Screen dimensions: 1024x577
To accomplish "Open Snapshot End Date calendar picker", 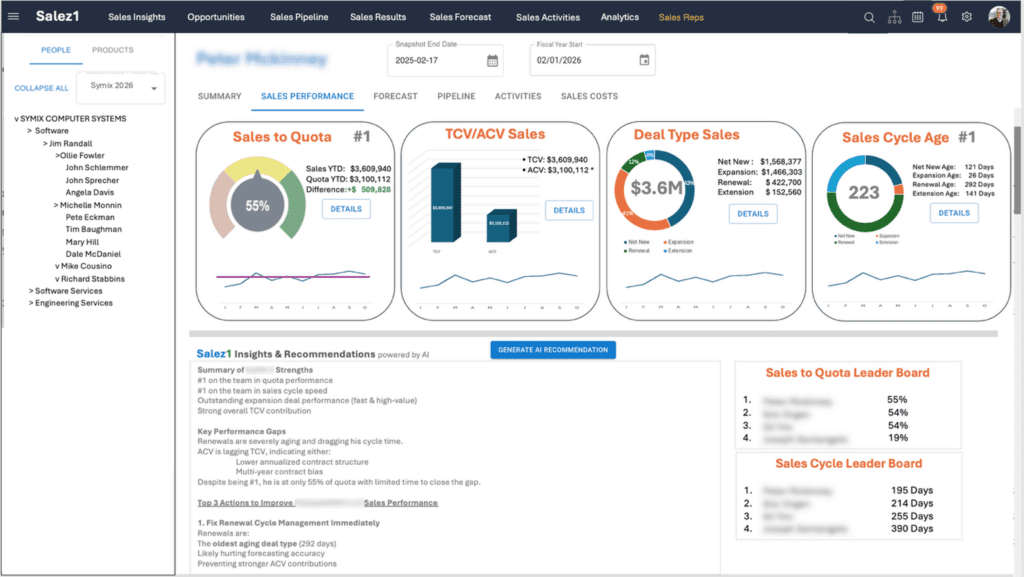I will point(492,61).
